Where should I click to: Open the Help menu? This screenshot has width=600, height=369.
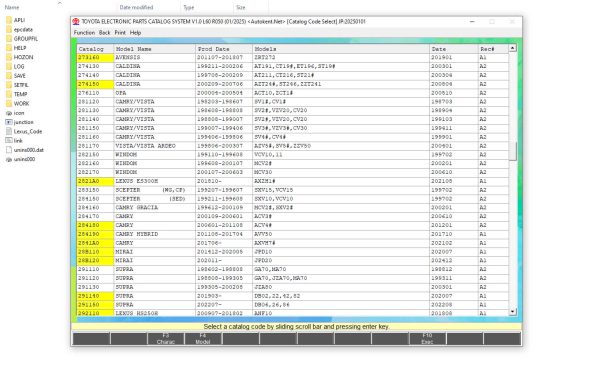click(x=135, y=33)
